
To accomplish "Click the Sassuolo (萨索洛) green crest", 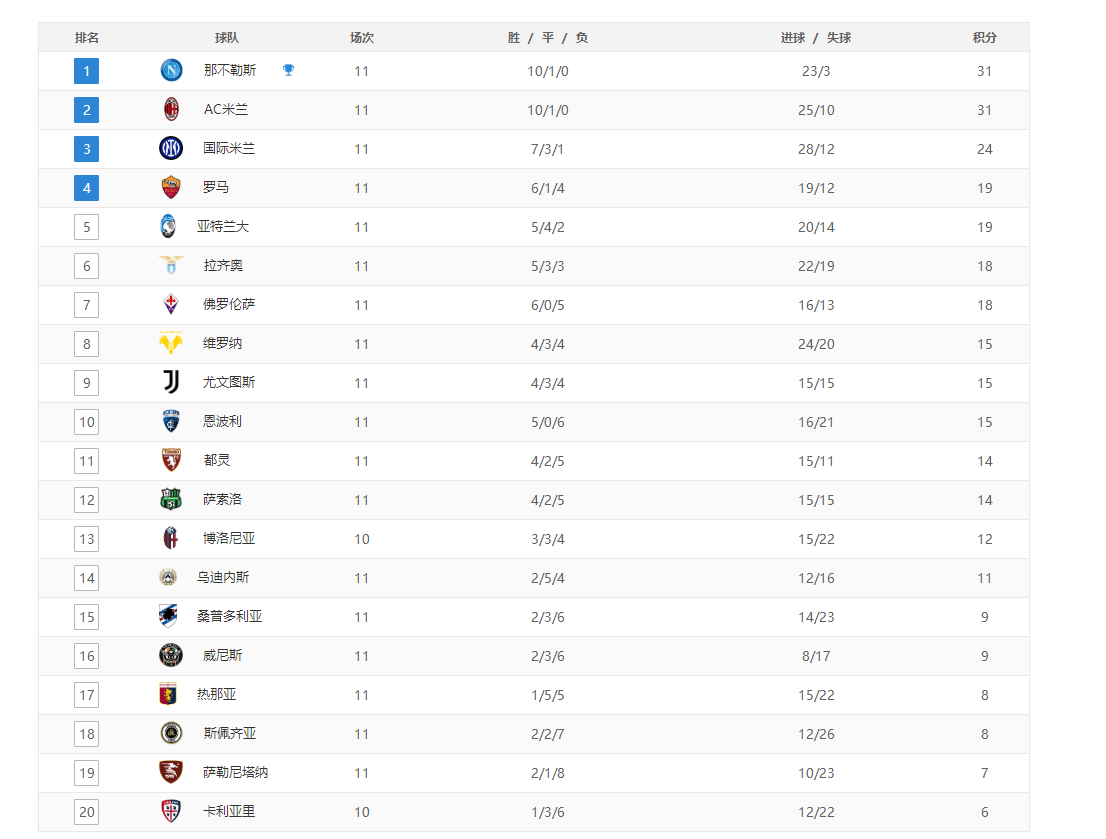I will (171, 499).
